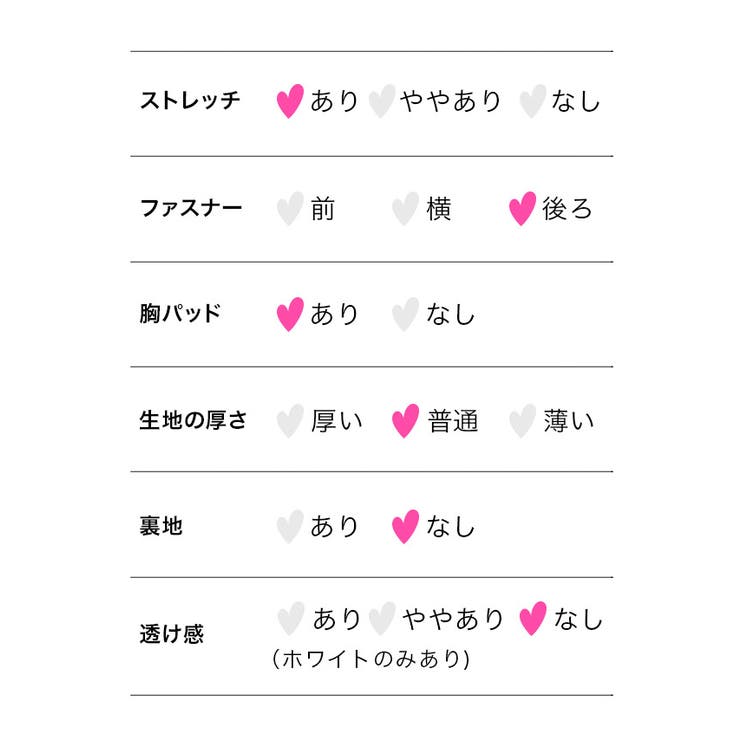740x740 pixels.
Task: Select the gray heart for ファスナー 前
Action: pos(289,209)
